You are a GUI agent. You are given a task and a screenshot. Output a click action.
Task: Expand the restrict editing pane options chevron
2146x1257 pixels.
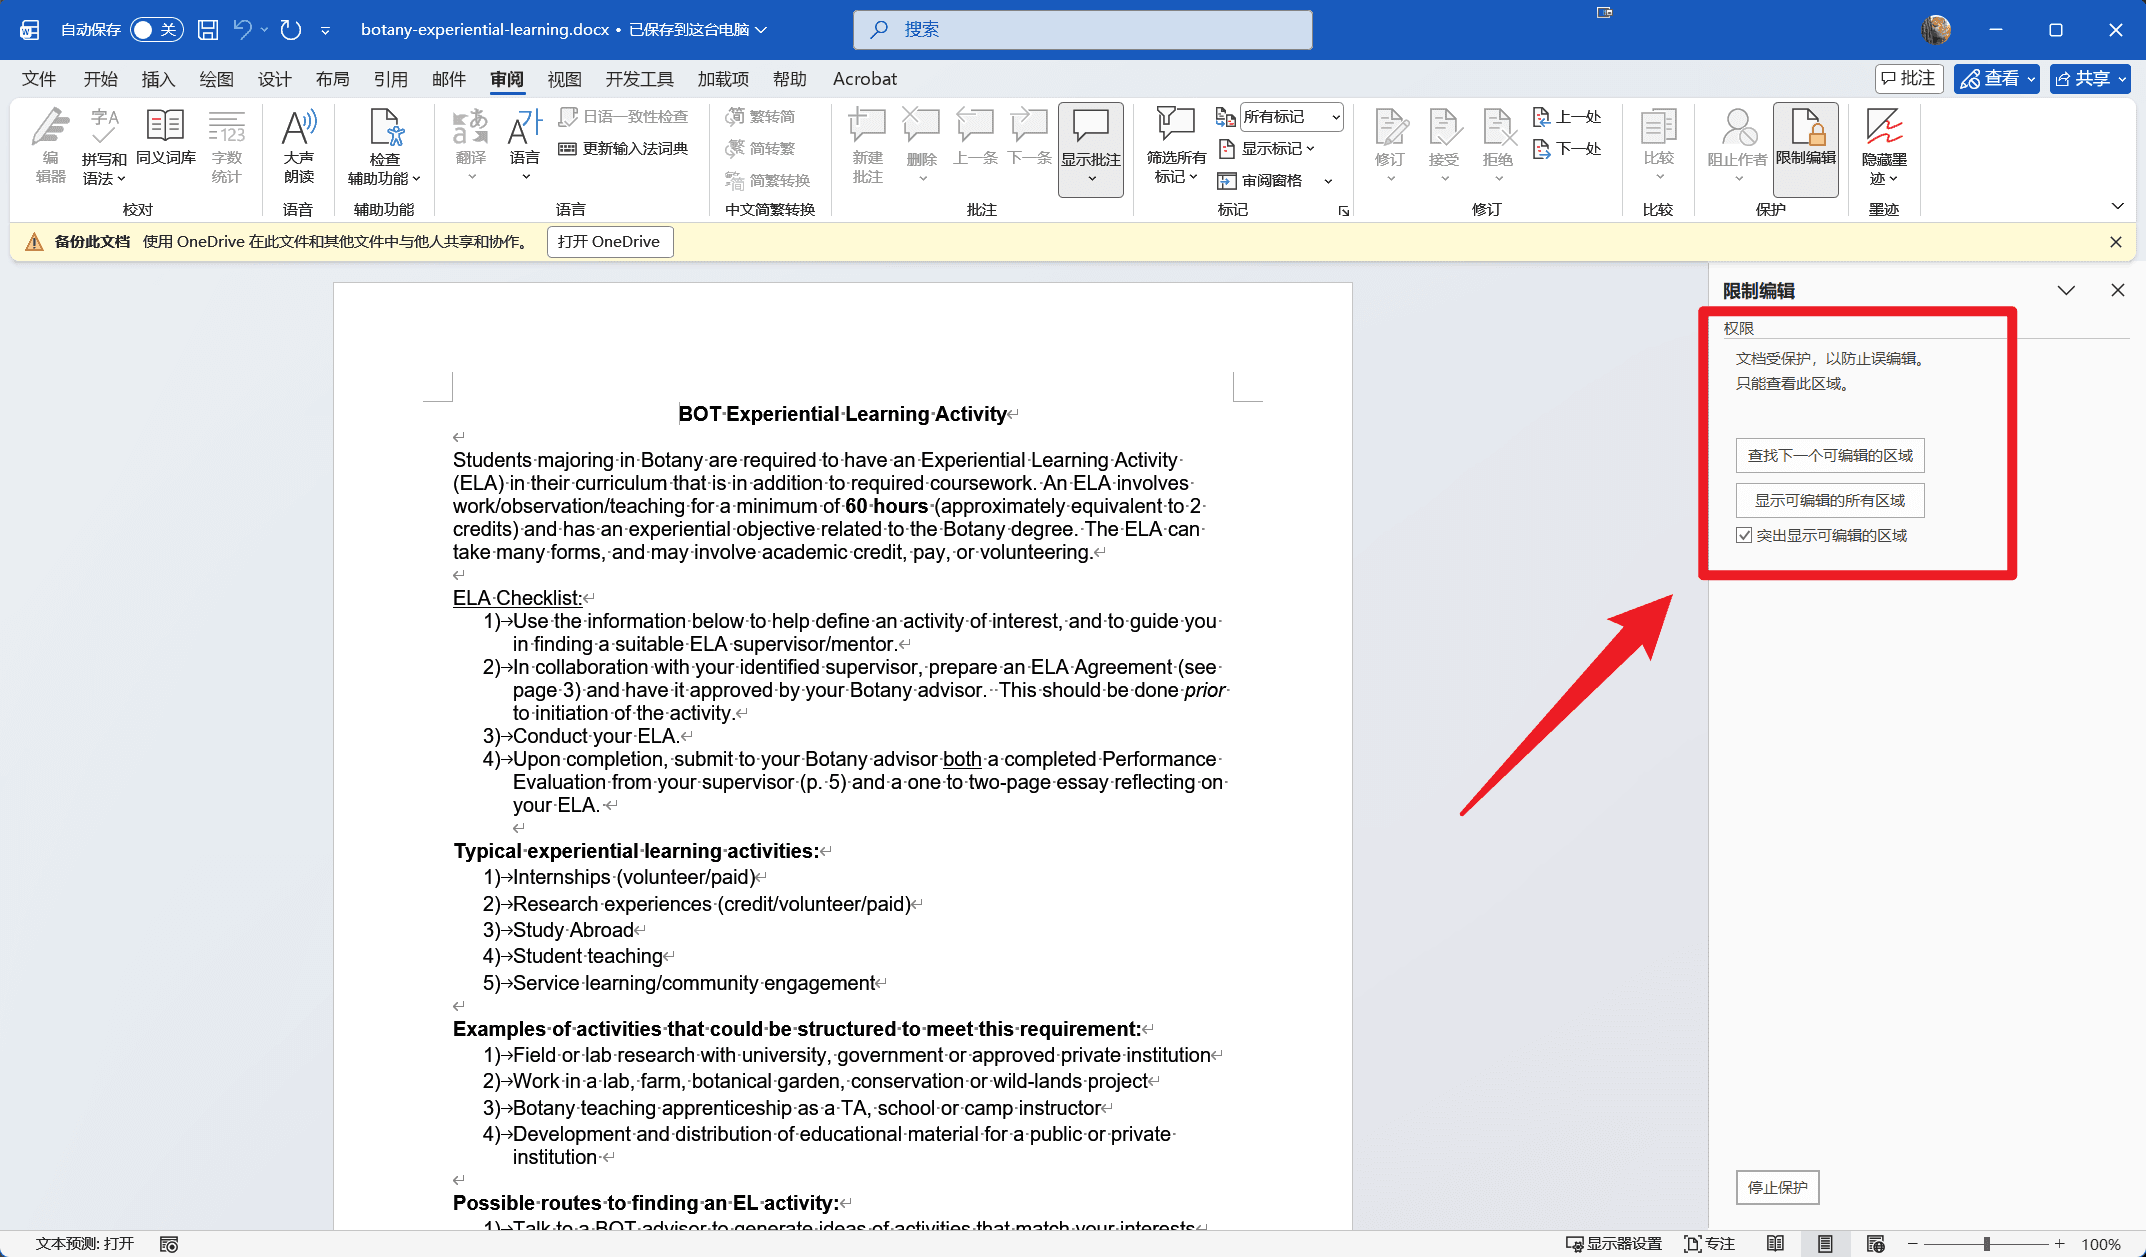(x=2066, y=291)
